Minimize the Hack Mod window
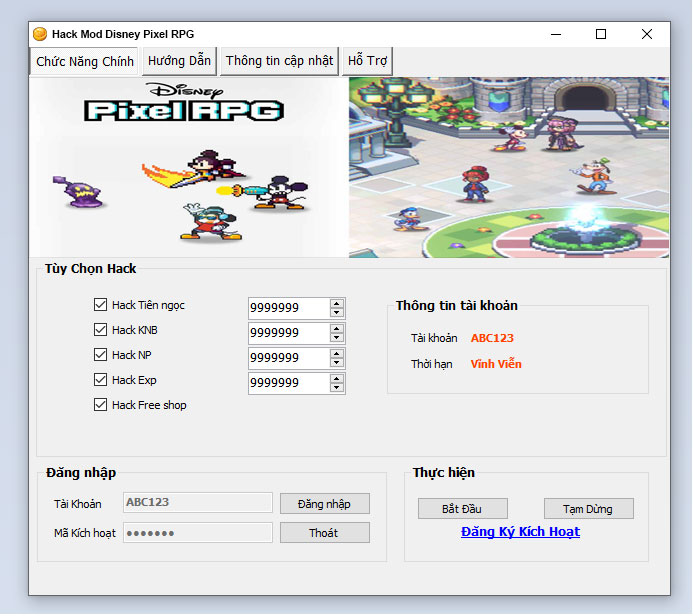The image size is (693, 616). (556, 34)
